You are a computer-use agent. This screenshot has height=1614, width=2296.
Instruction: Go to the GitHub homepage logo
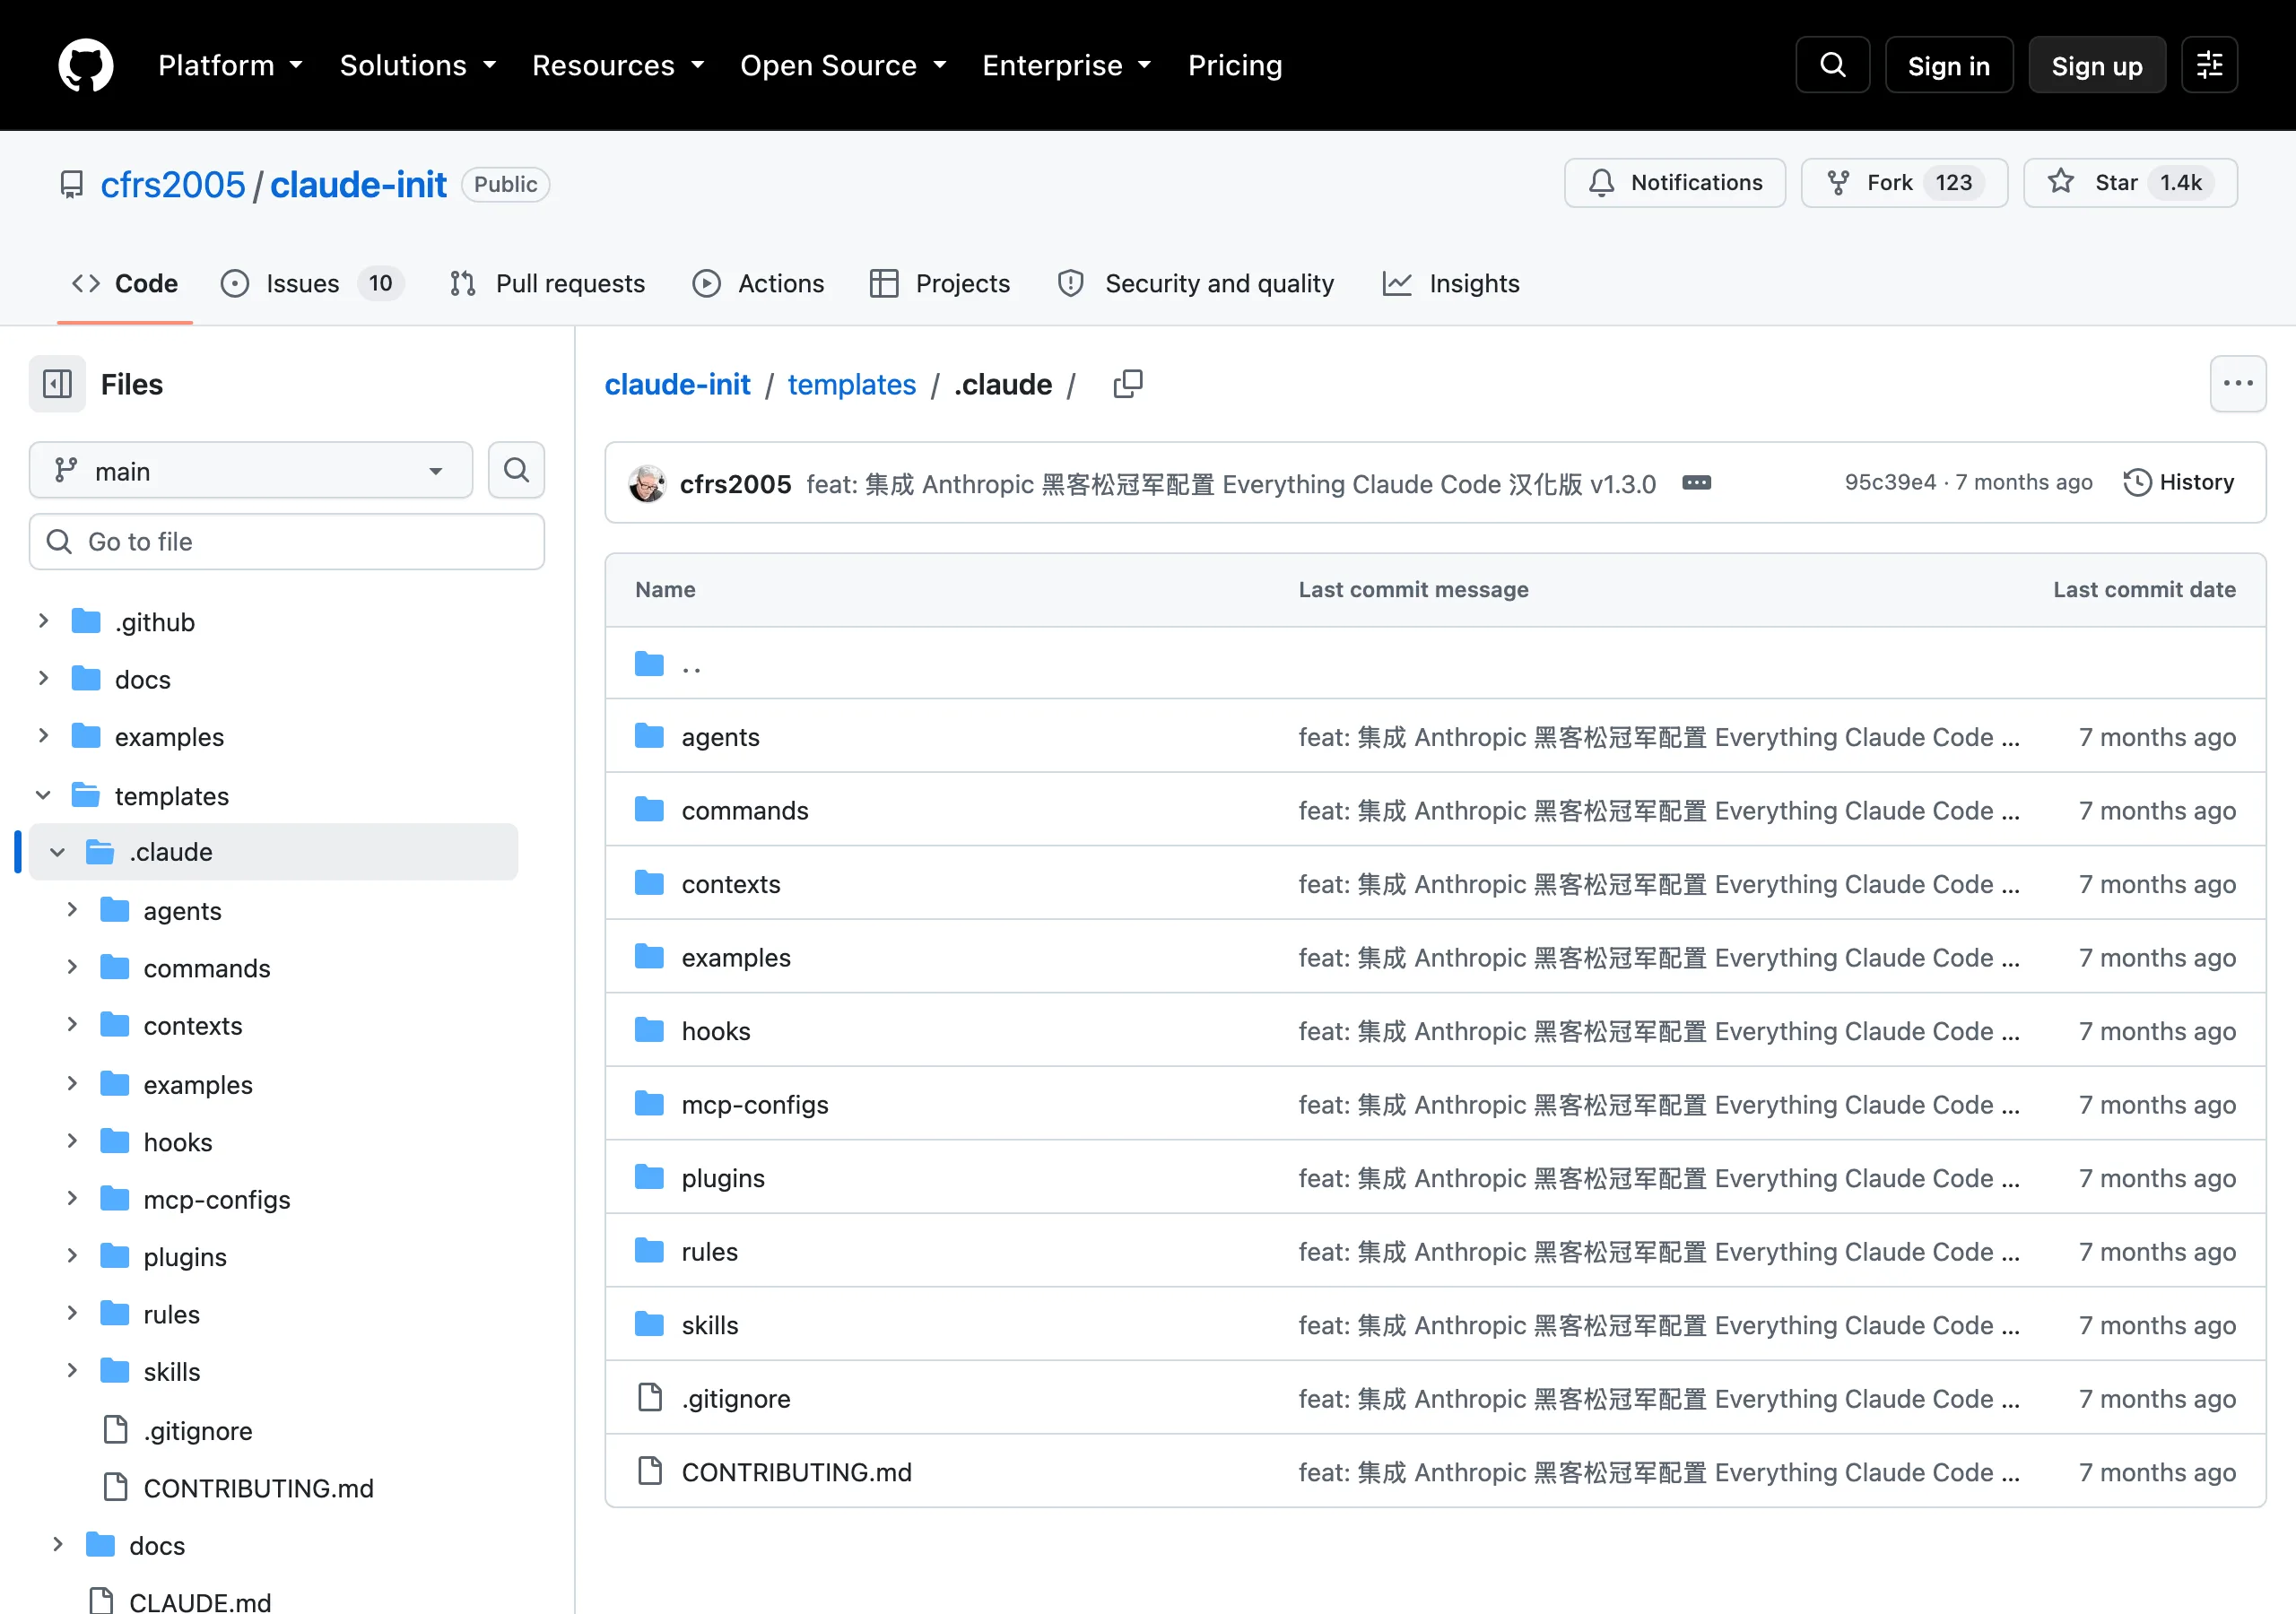[85, 65]
